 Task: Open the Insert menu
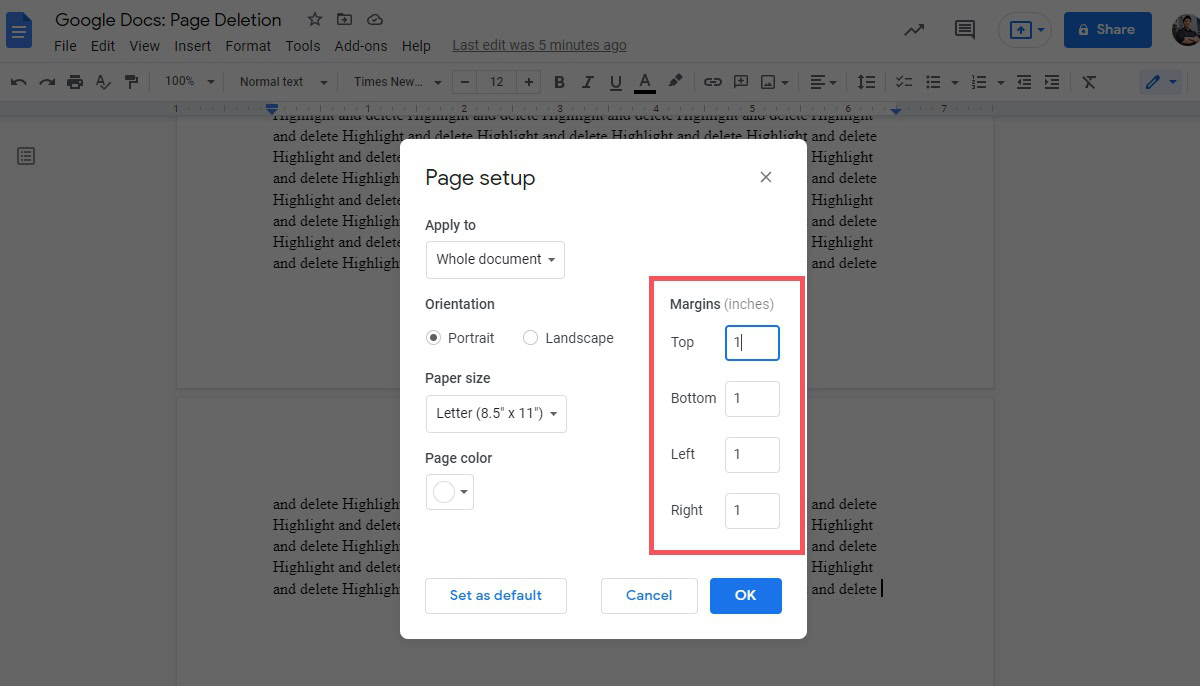coord(192,46)
